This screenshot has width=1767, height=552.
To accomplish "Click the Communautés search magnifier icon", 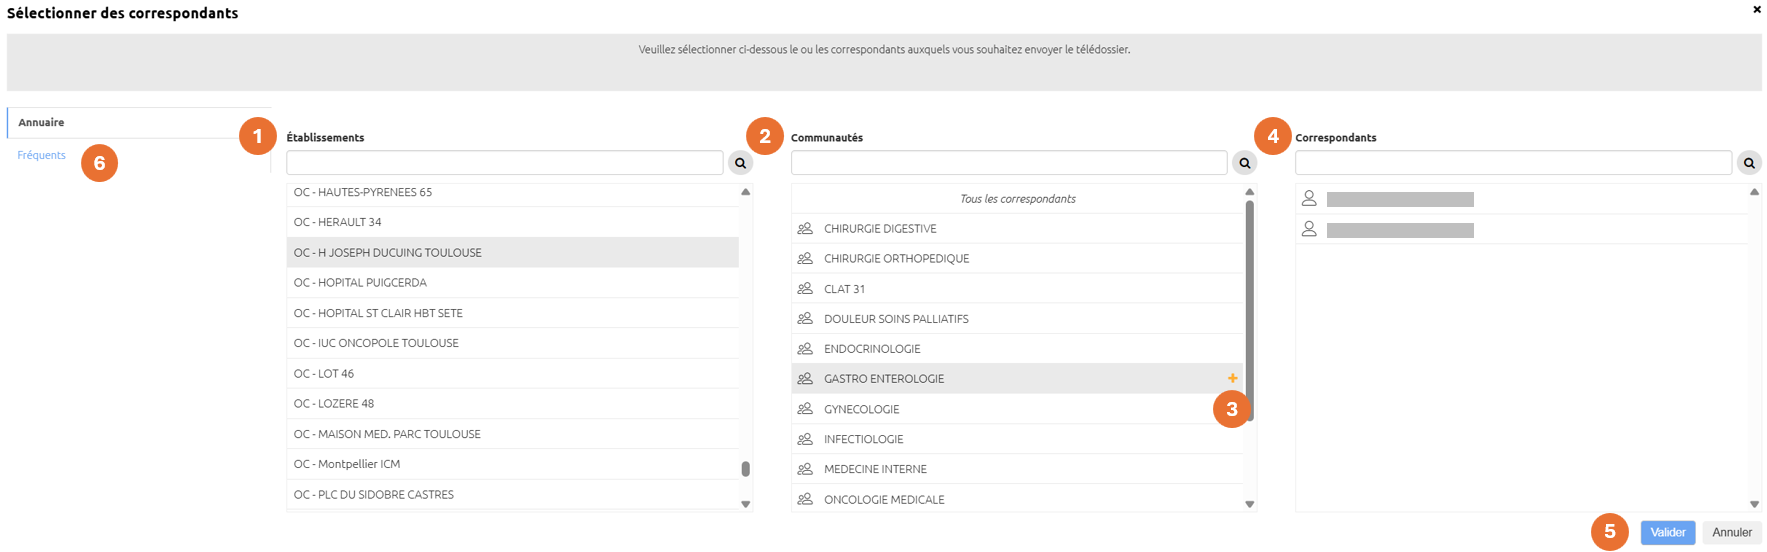I will 1244,163.
